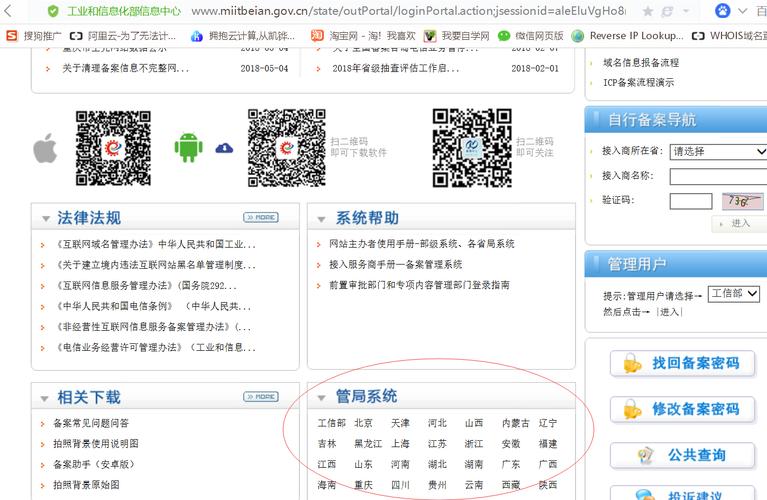Collapse the 法律法规 section triangle
Screen dimensions: 767x500
pos(46,219)
